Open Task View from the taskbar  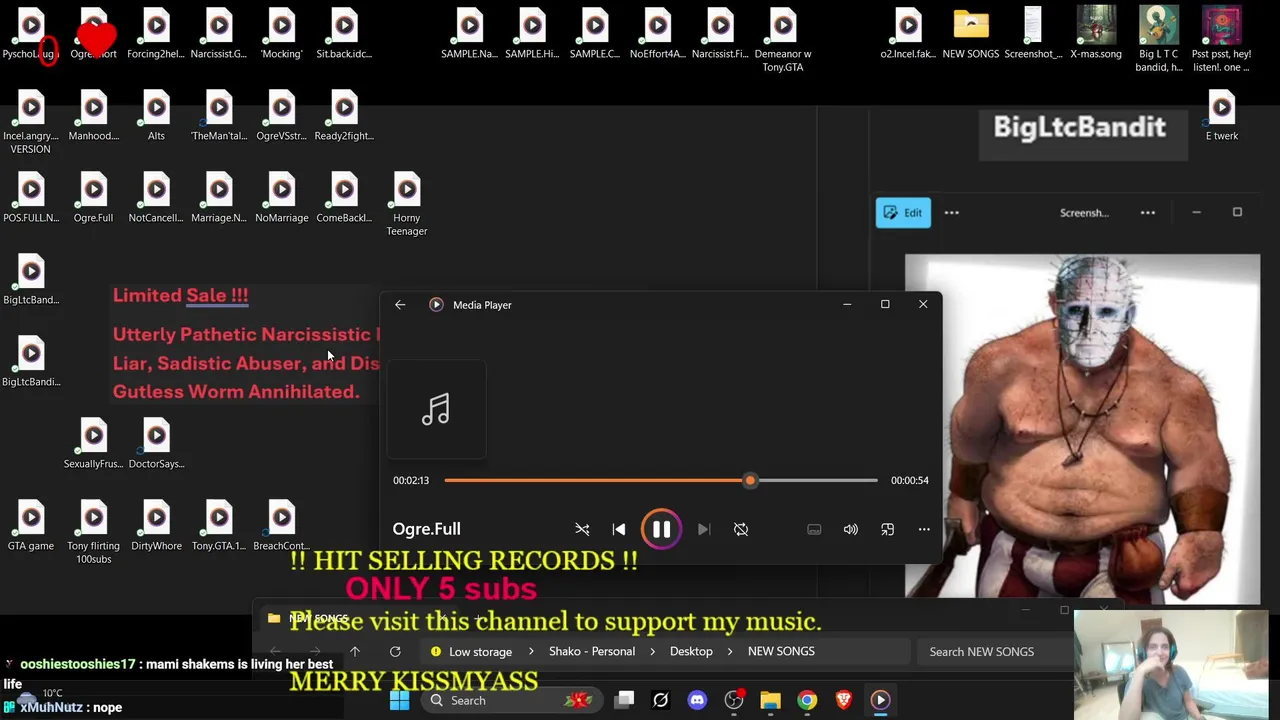(x=624, y=701)
